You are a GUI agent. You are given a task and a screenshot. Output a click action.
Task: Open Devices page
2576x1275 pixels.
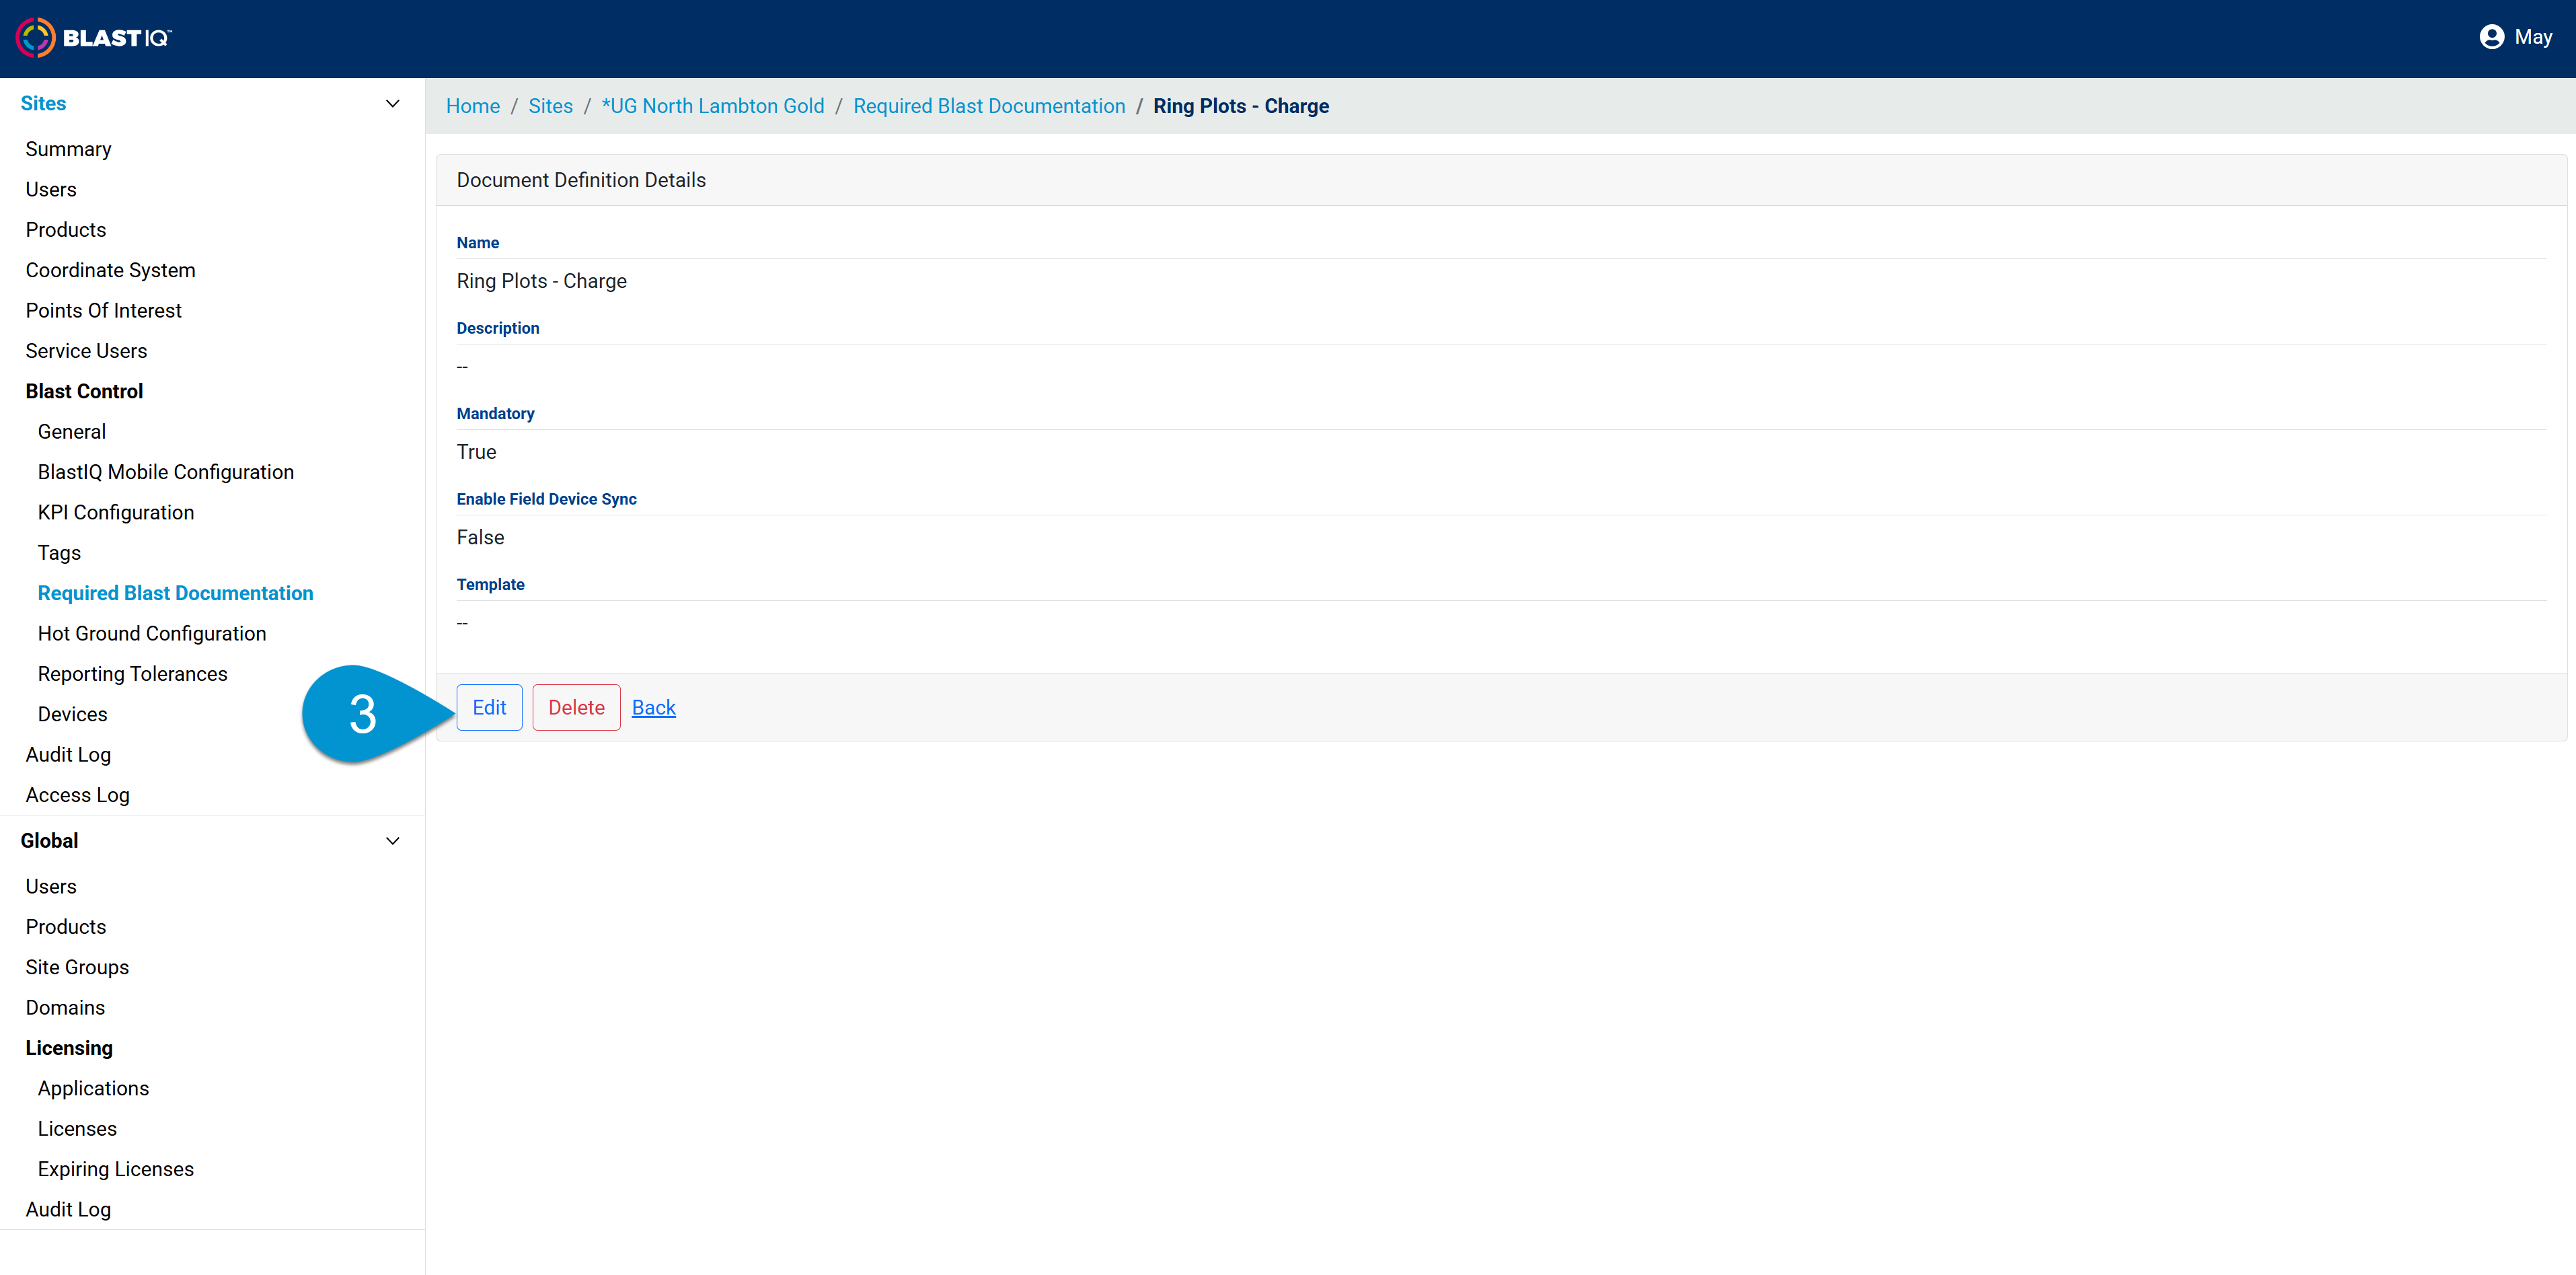pos(73,714)
